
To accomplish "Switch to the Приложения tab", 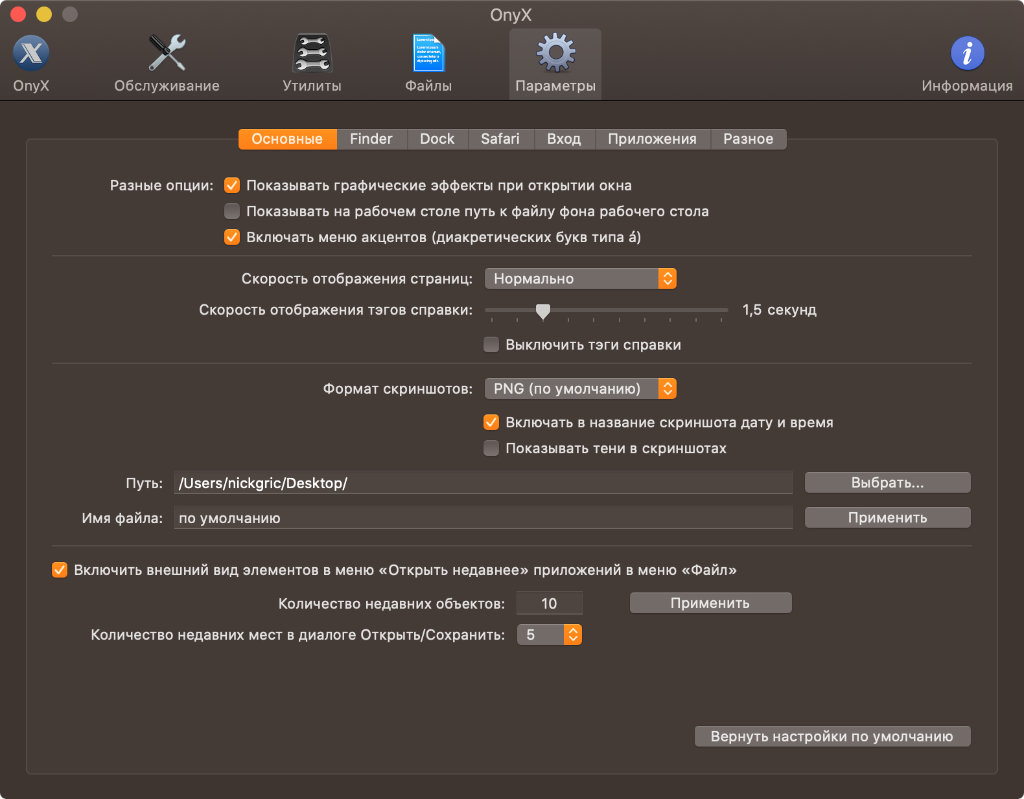I will point(652,139).
